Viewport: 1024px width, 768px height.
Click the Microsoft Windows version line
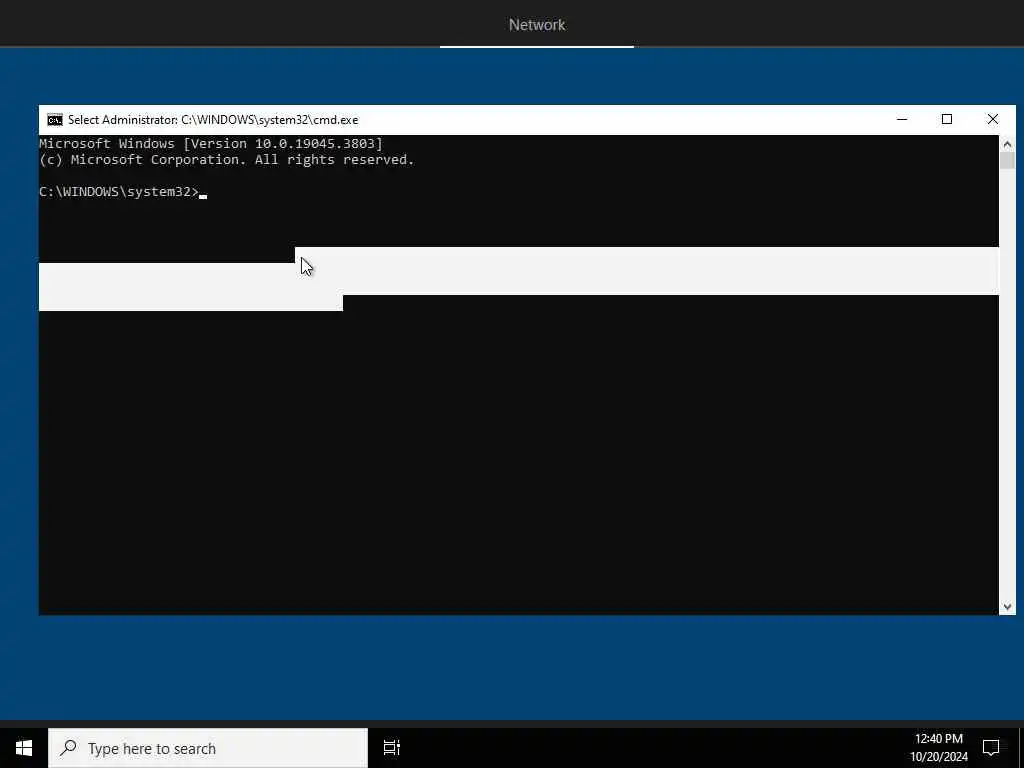pyautogui.click(x=211, y=143)
